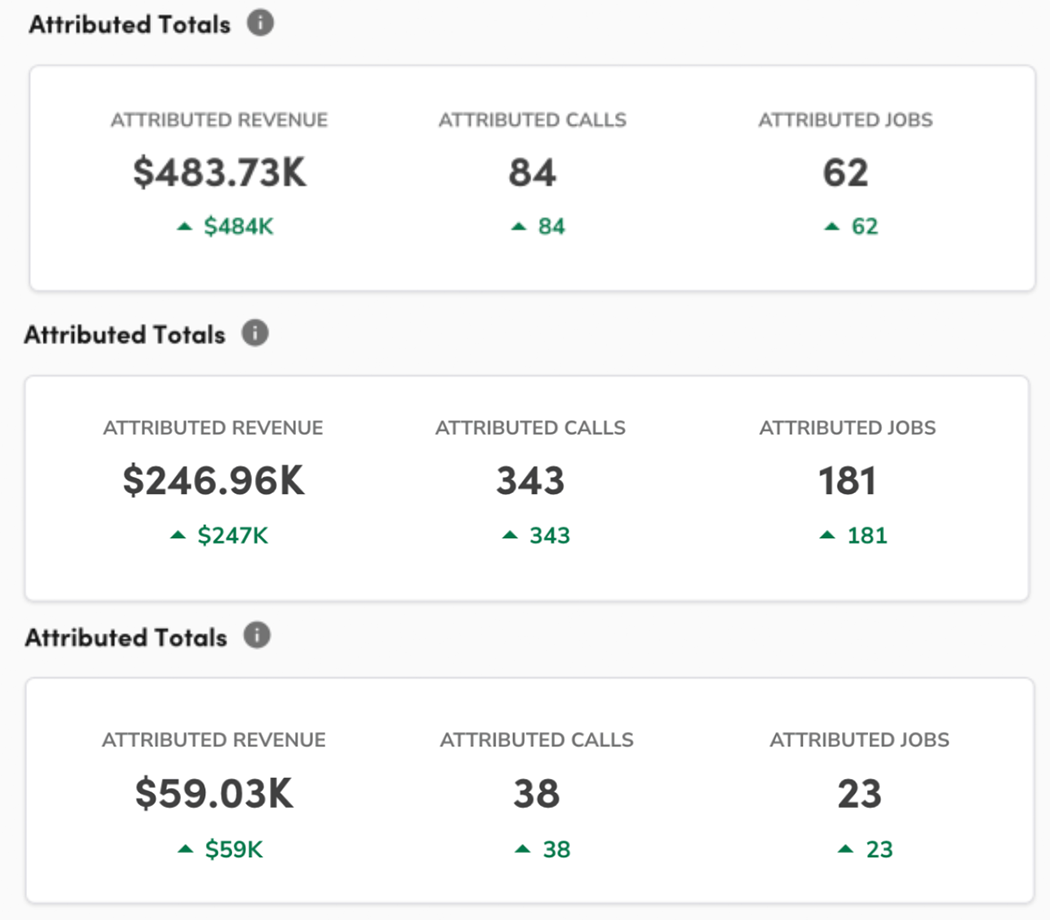This screenshot has width=1050, height=920.
Task: Select the $59.03K attributed revenue value
Action: coord(214,793)
